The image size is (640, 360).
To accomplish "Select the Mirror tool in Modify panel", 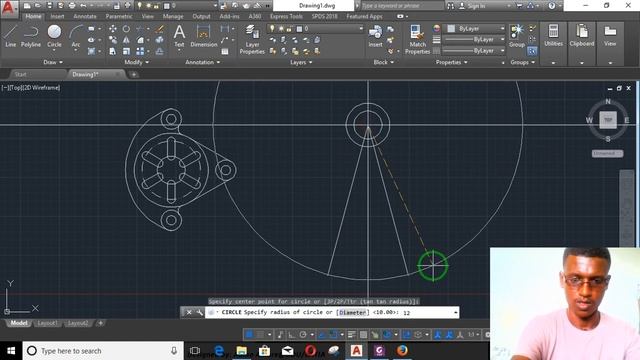I will pyautogui.click(x=126, y=40).
